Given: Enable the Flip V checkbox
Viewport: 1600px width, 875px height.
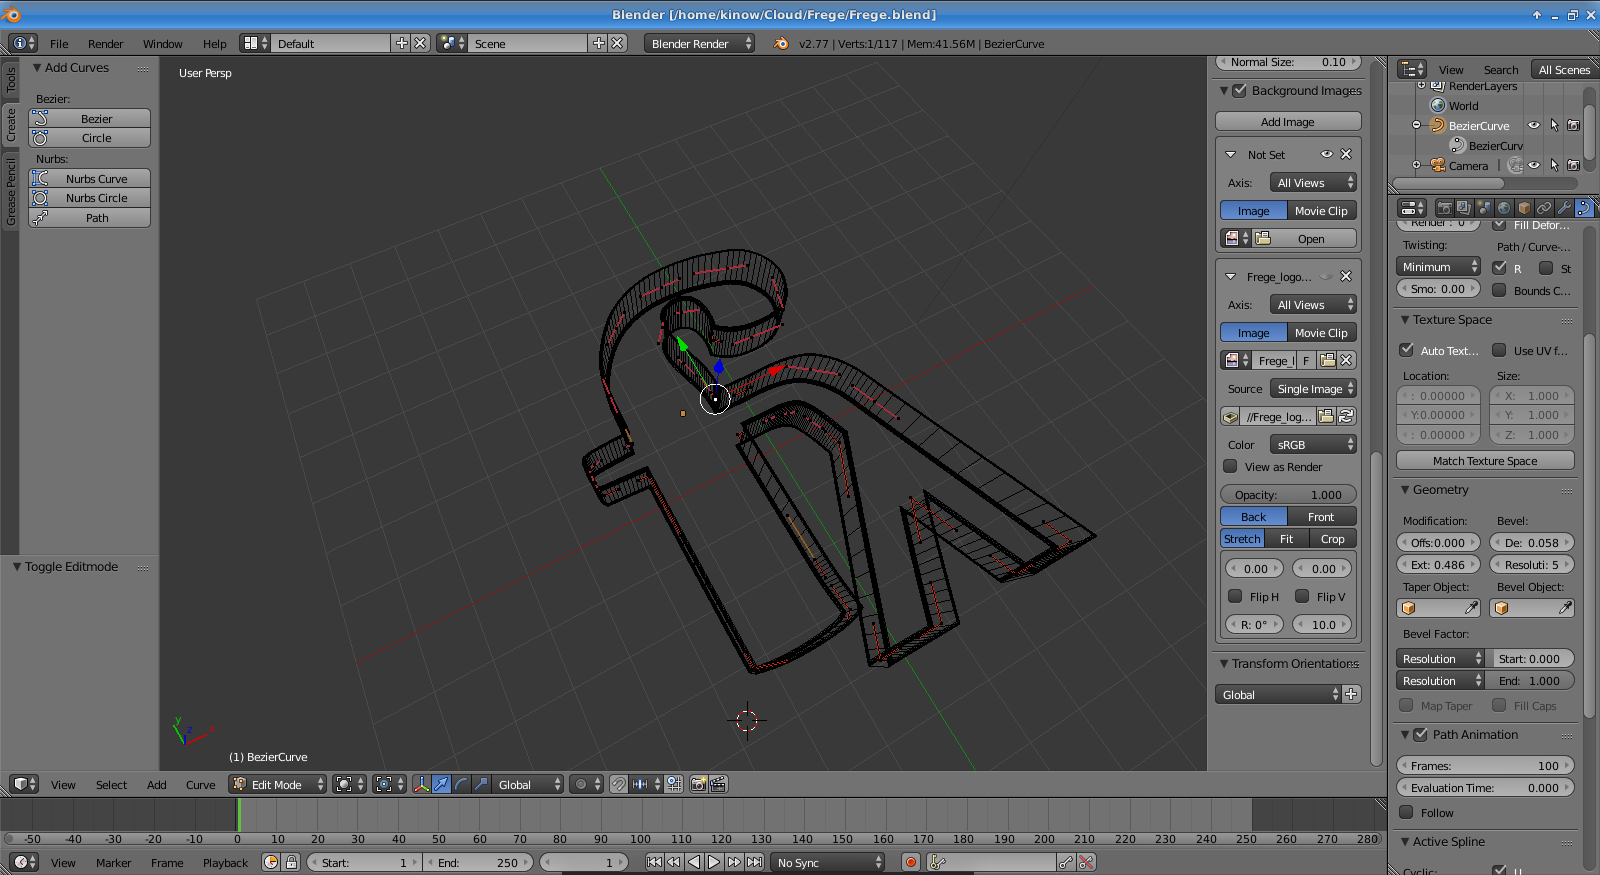Looking at the screenshot, I should 1302,596.
